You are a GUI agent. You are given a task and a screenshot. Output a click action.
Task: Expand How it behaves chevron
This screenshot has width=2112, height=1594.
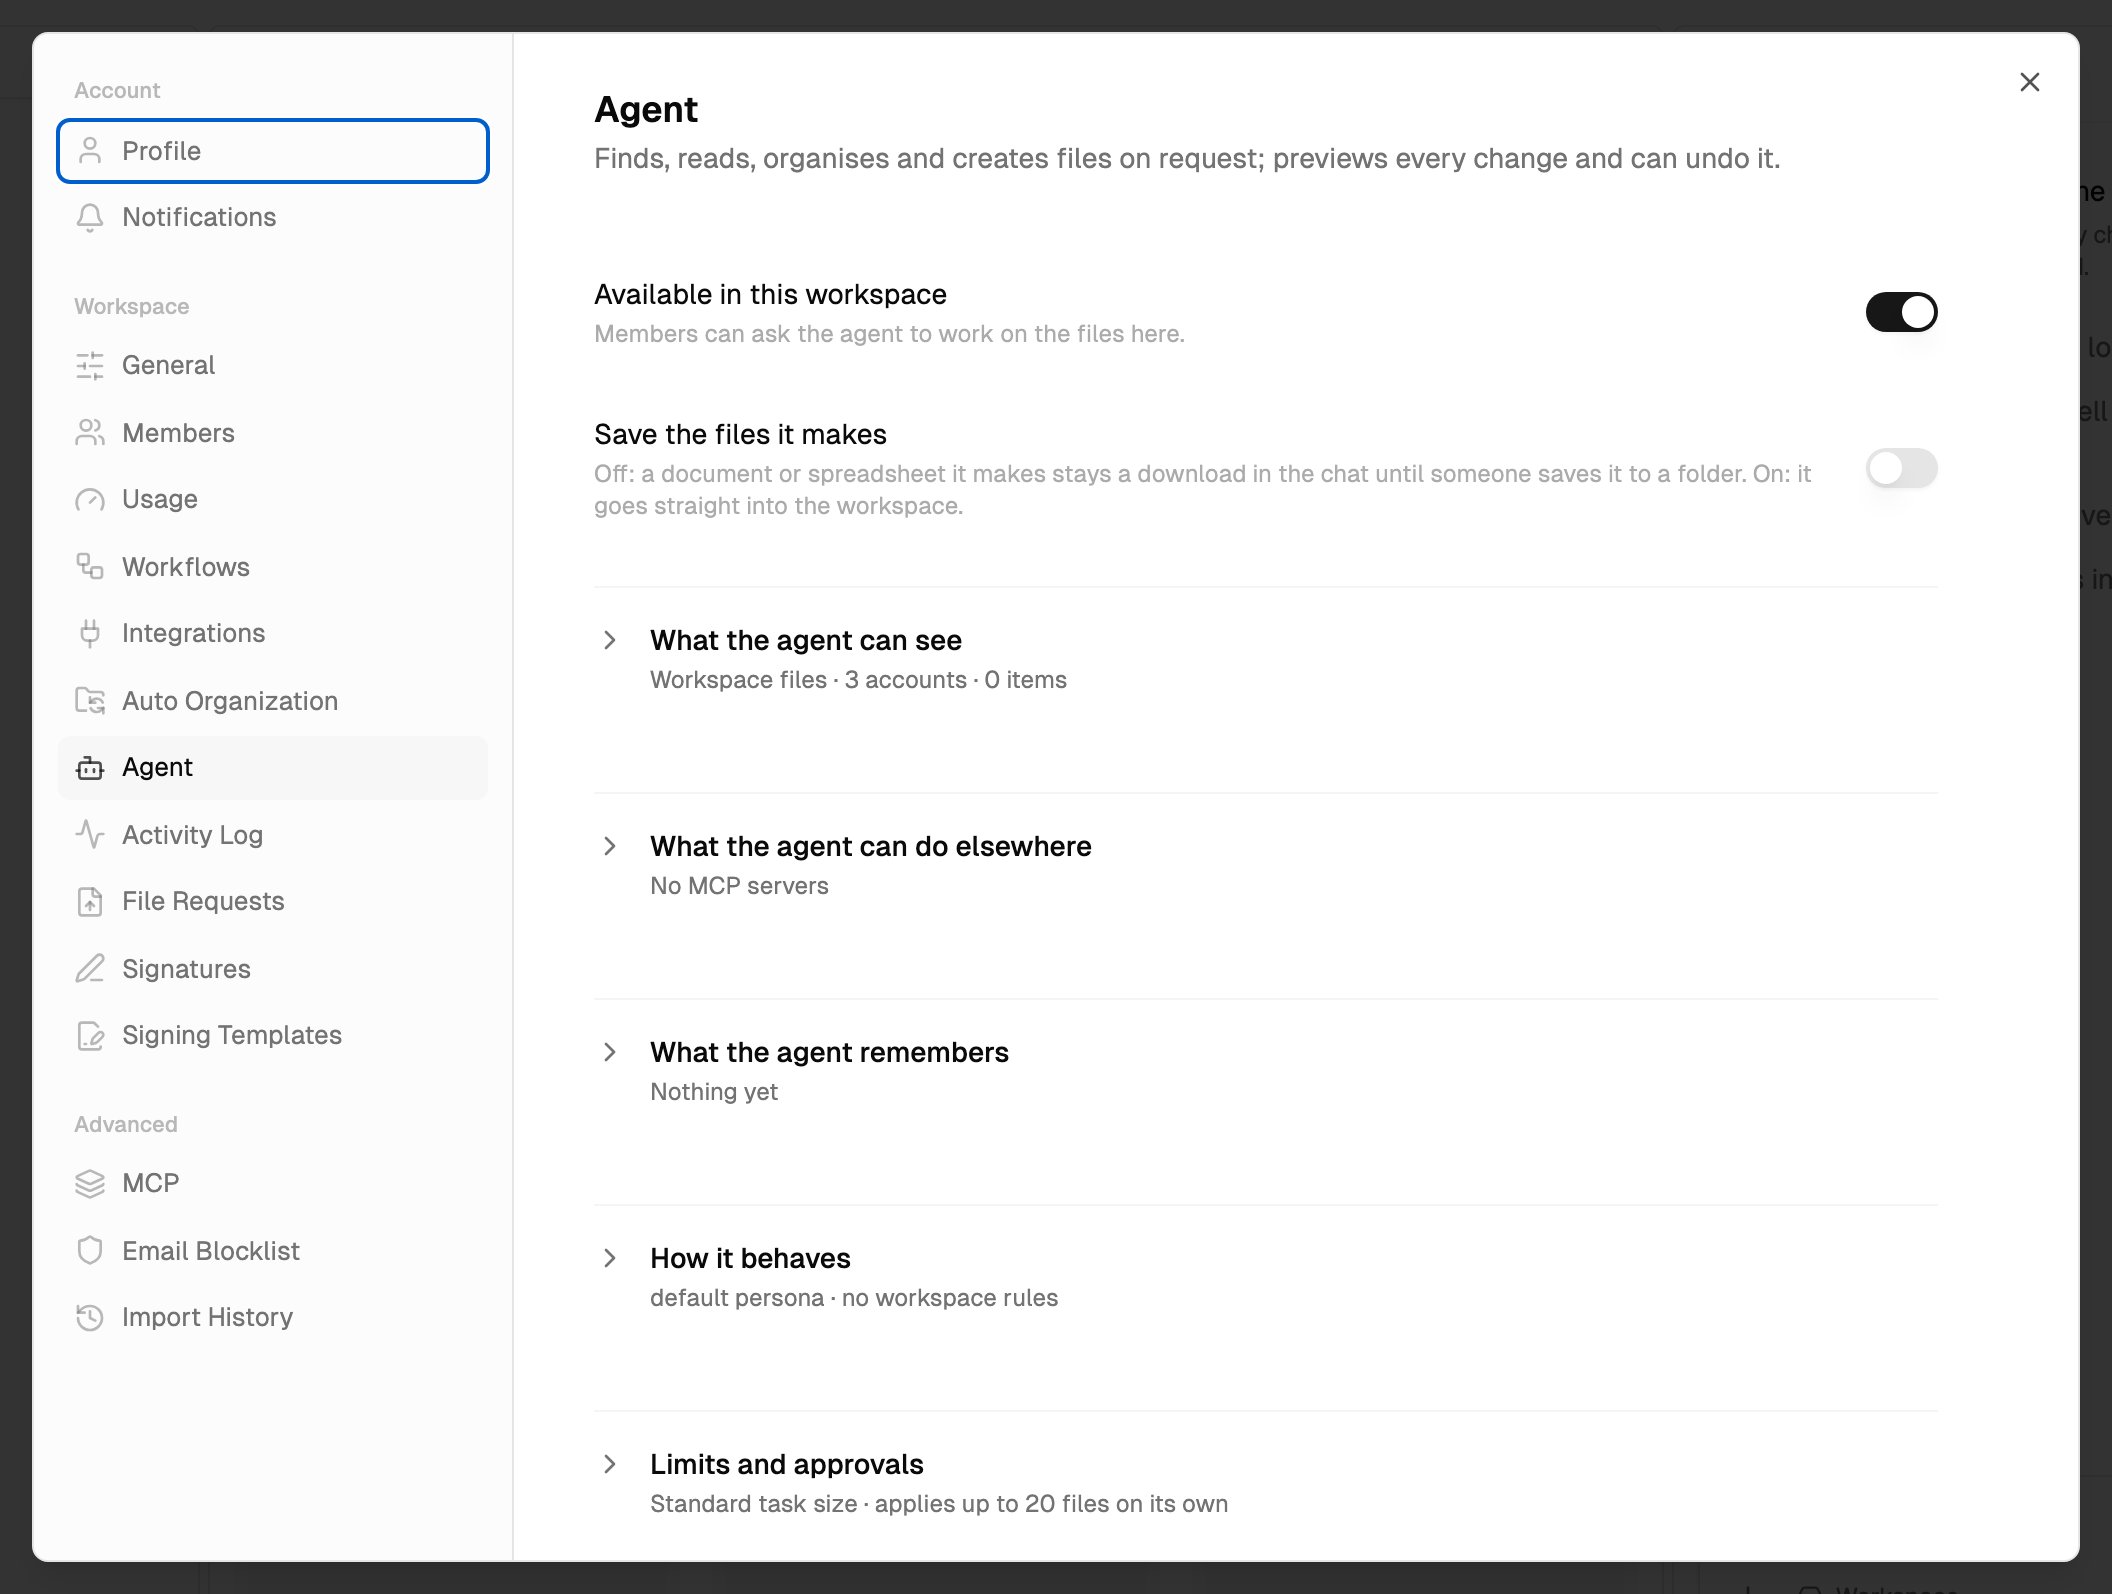610,1258
